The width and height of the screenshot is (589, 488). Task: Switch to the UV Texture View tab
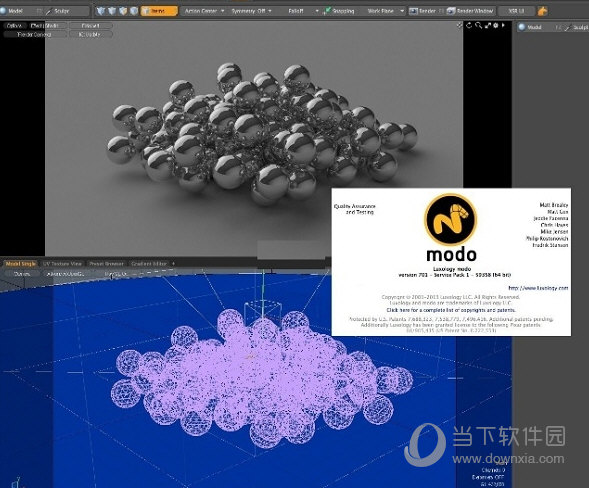(62, 264)
